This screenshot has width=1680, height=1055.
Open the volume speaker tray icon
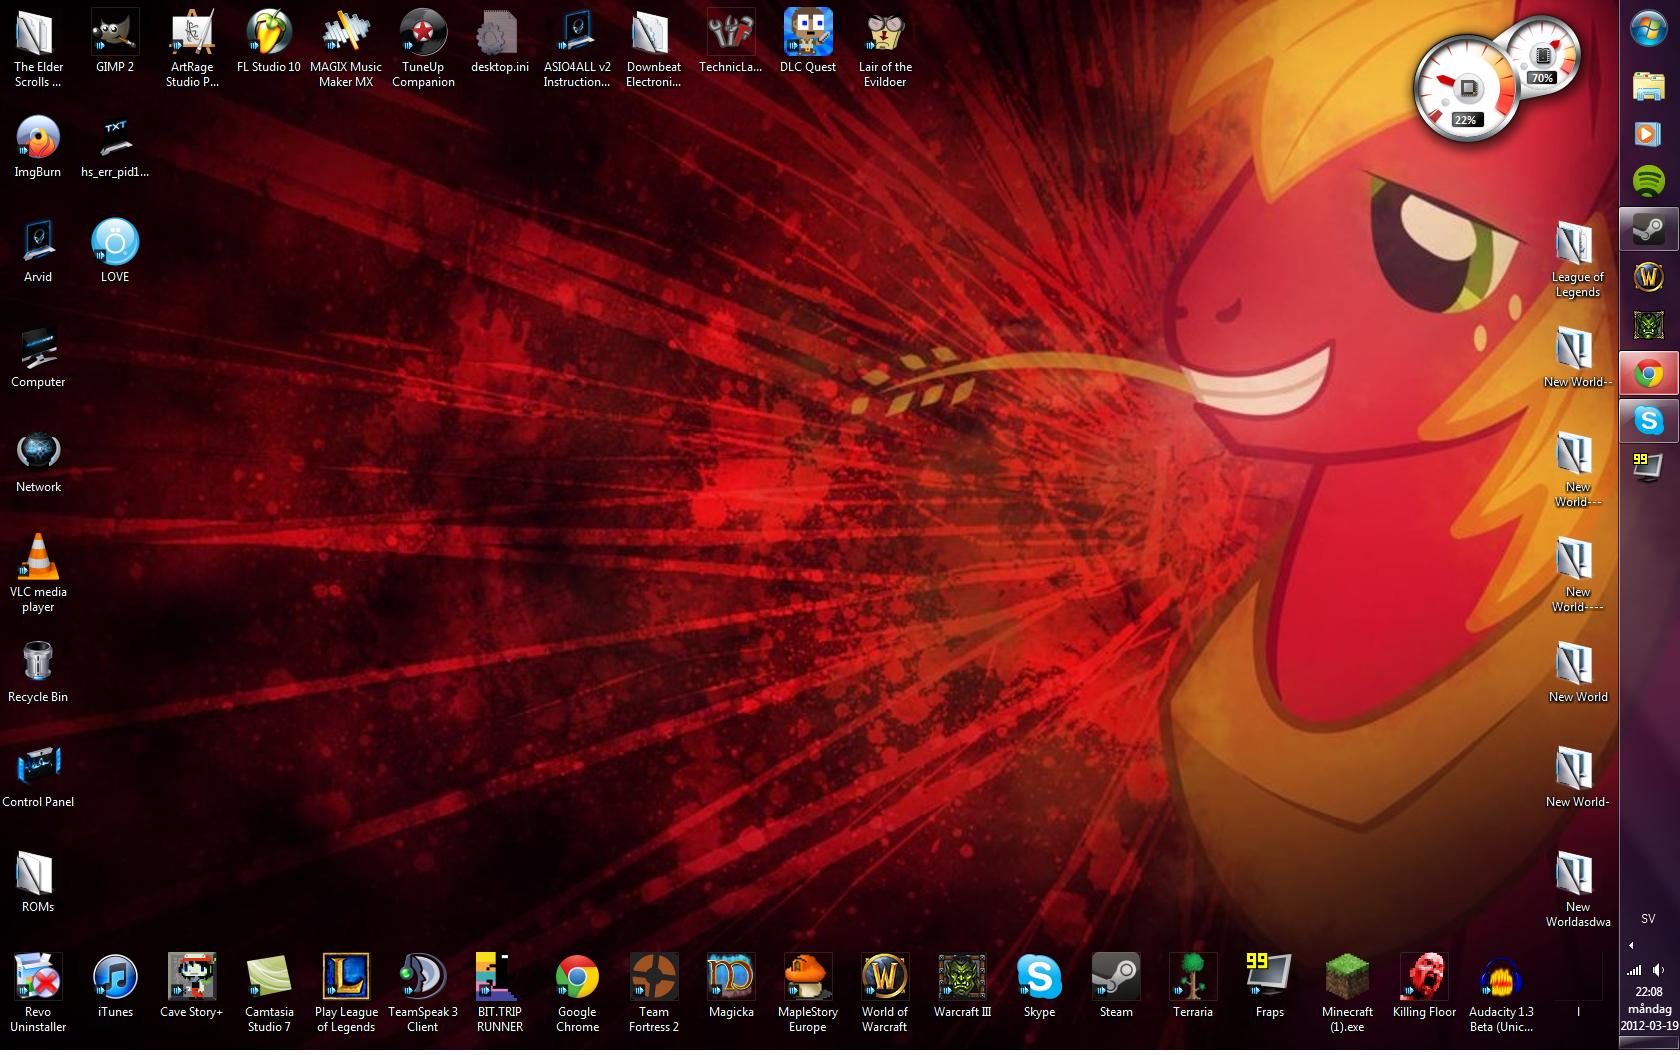coord(1660,969)
